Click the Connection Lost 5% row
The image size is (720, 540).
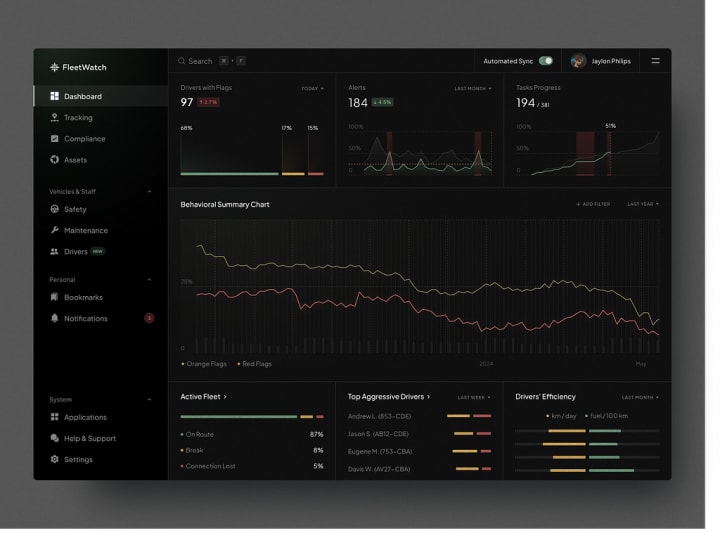pyautogui.click(x=253, y=467)
